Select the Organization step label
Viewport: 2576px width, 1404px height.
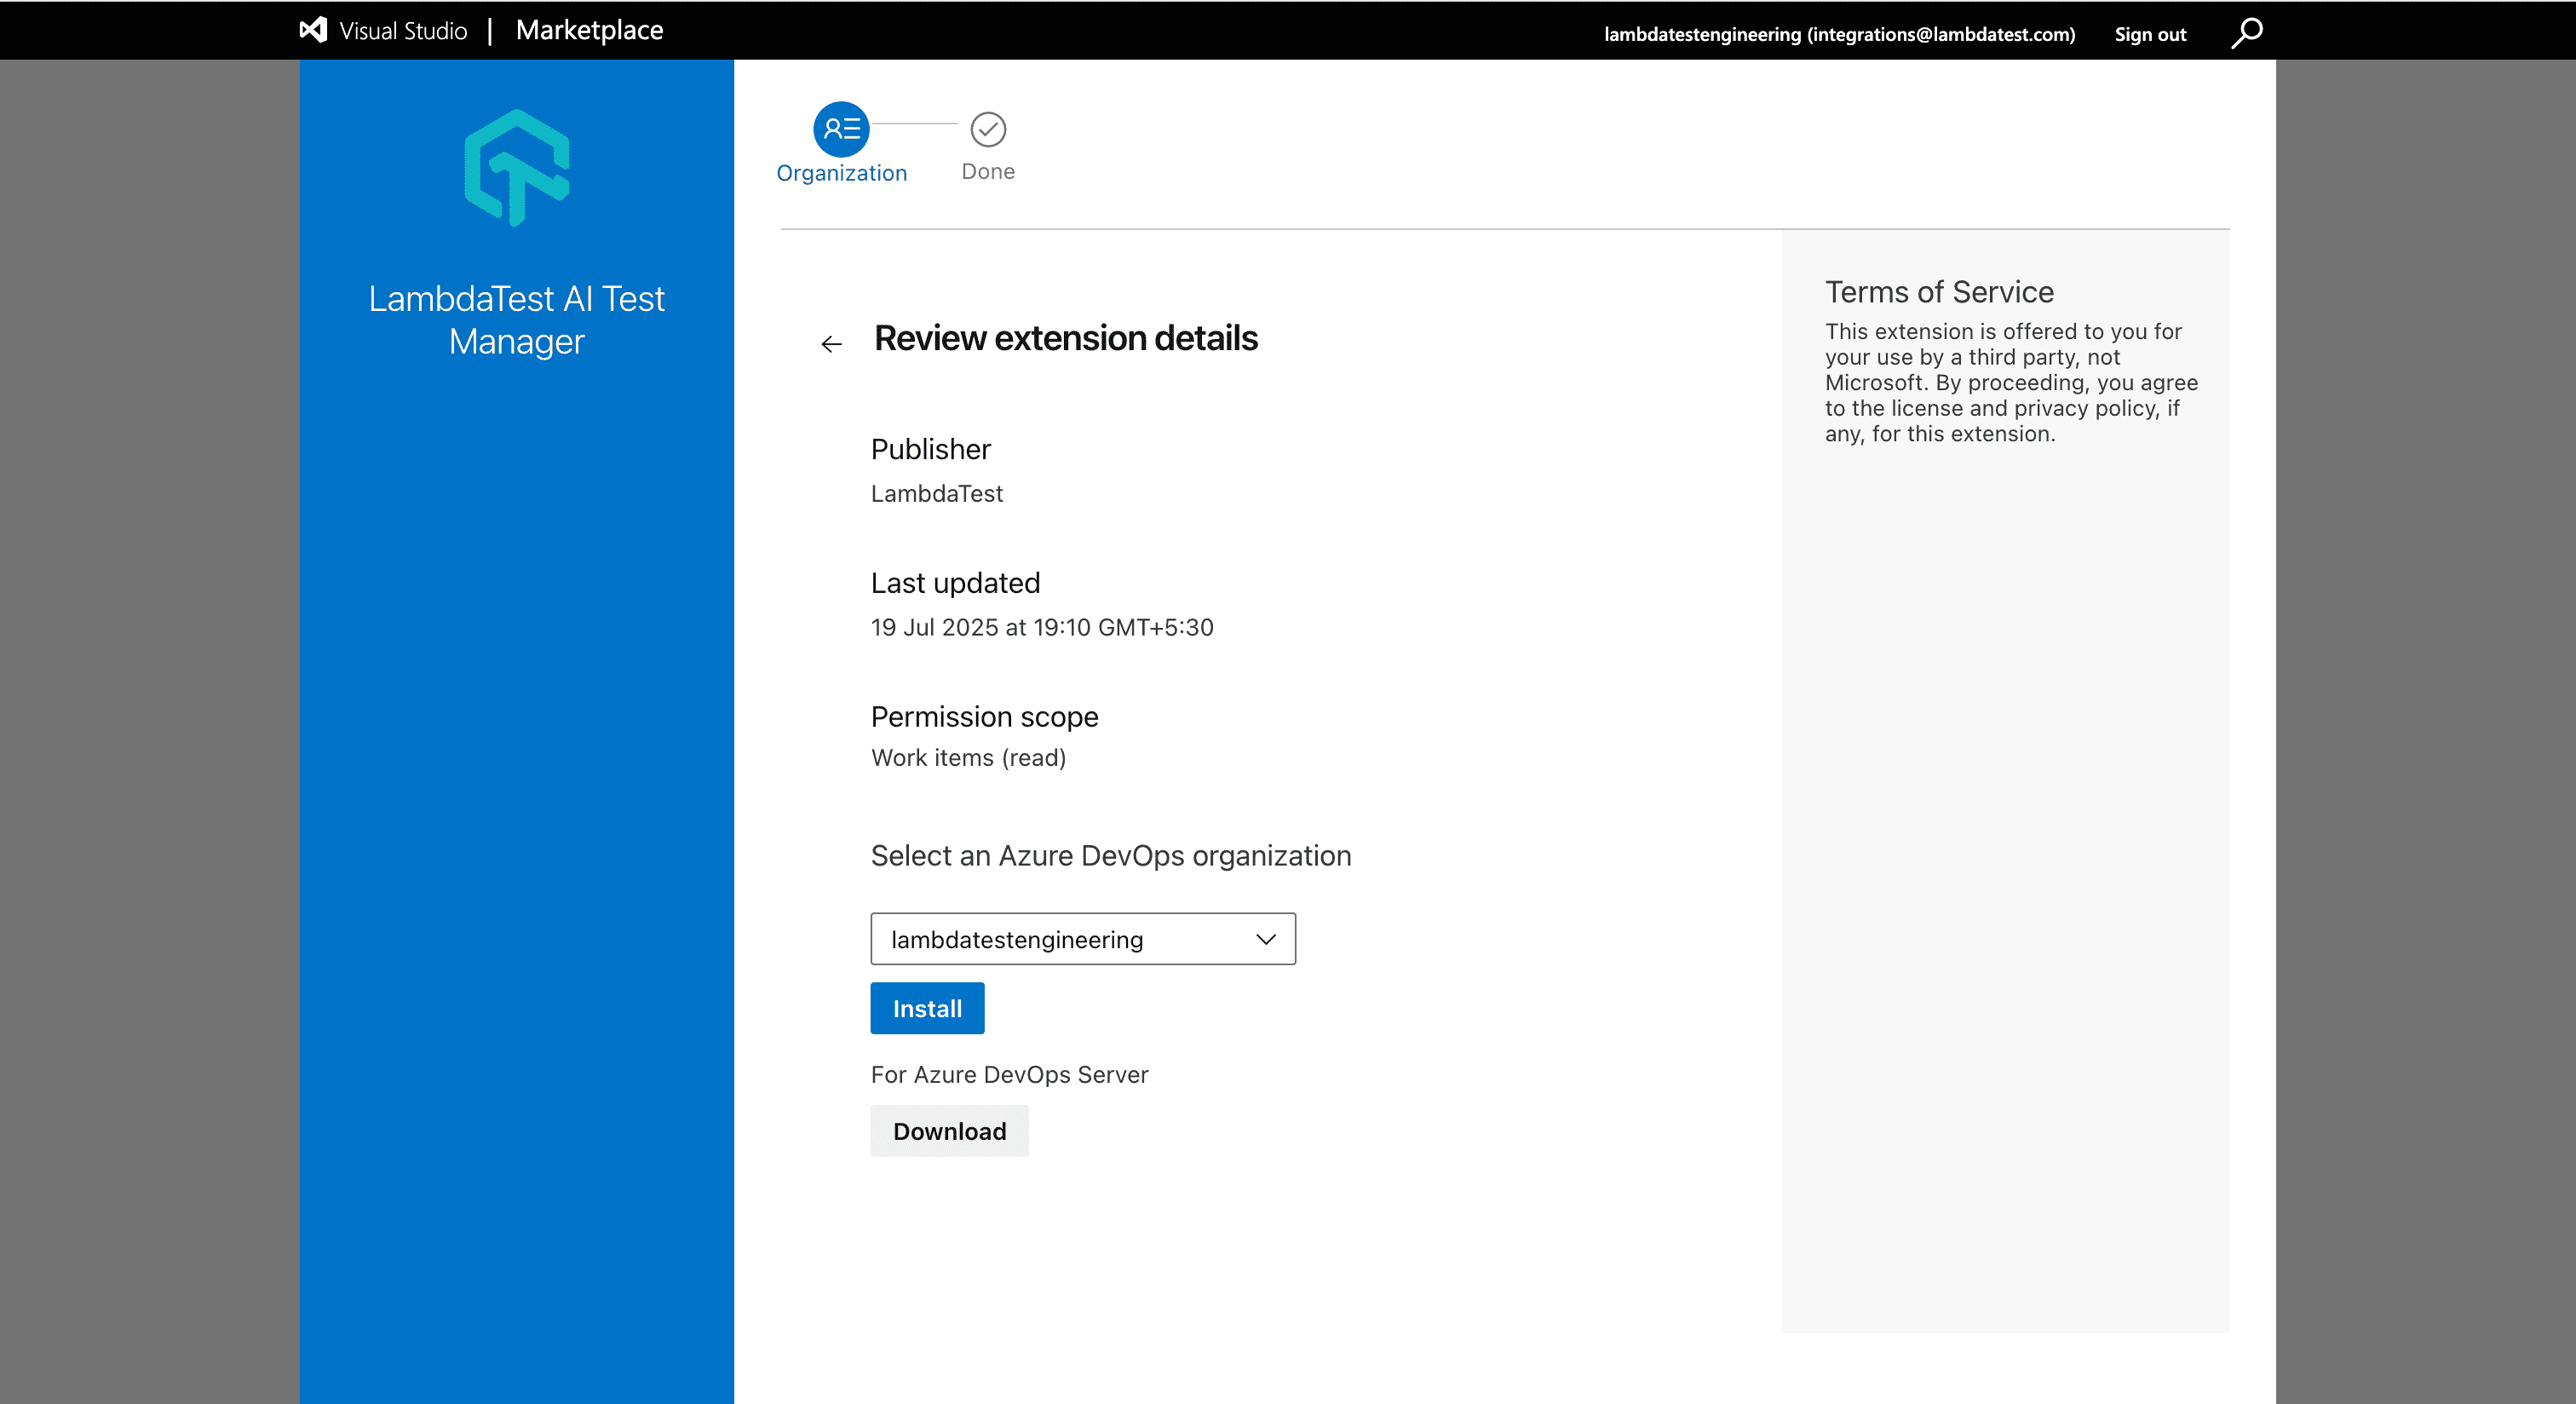click(841, 172)
